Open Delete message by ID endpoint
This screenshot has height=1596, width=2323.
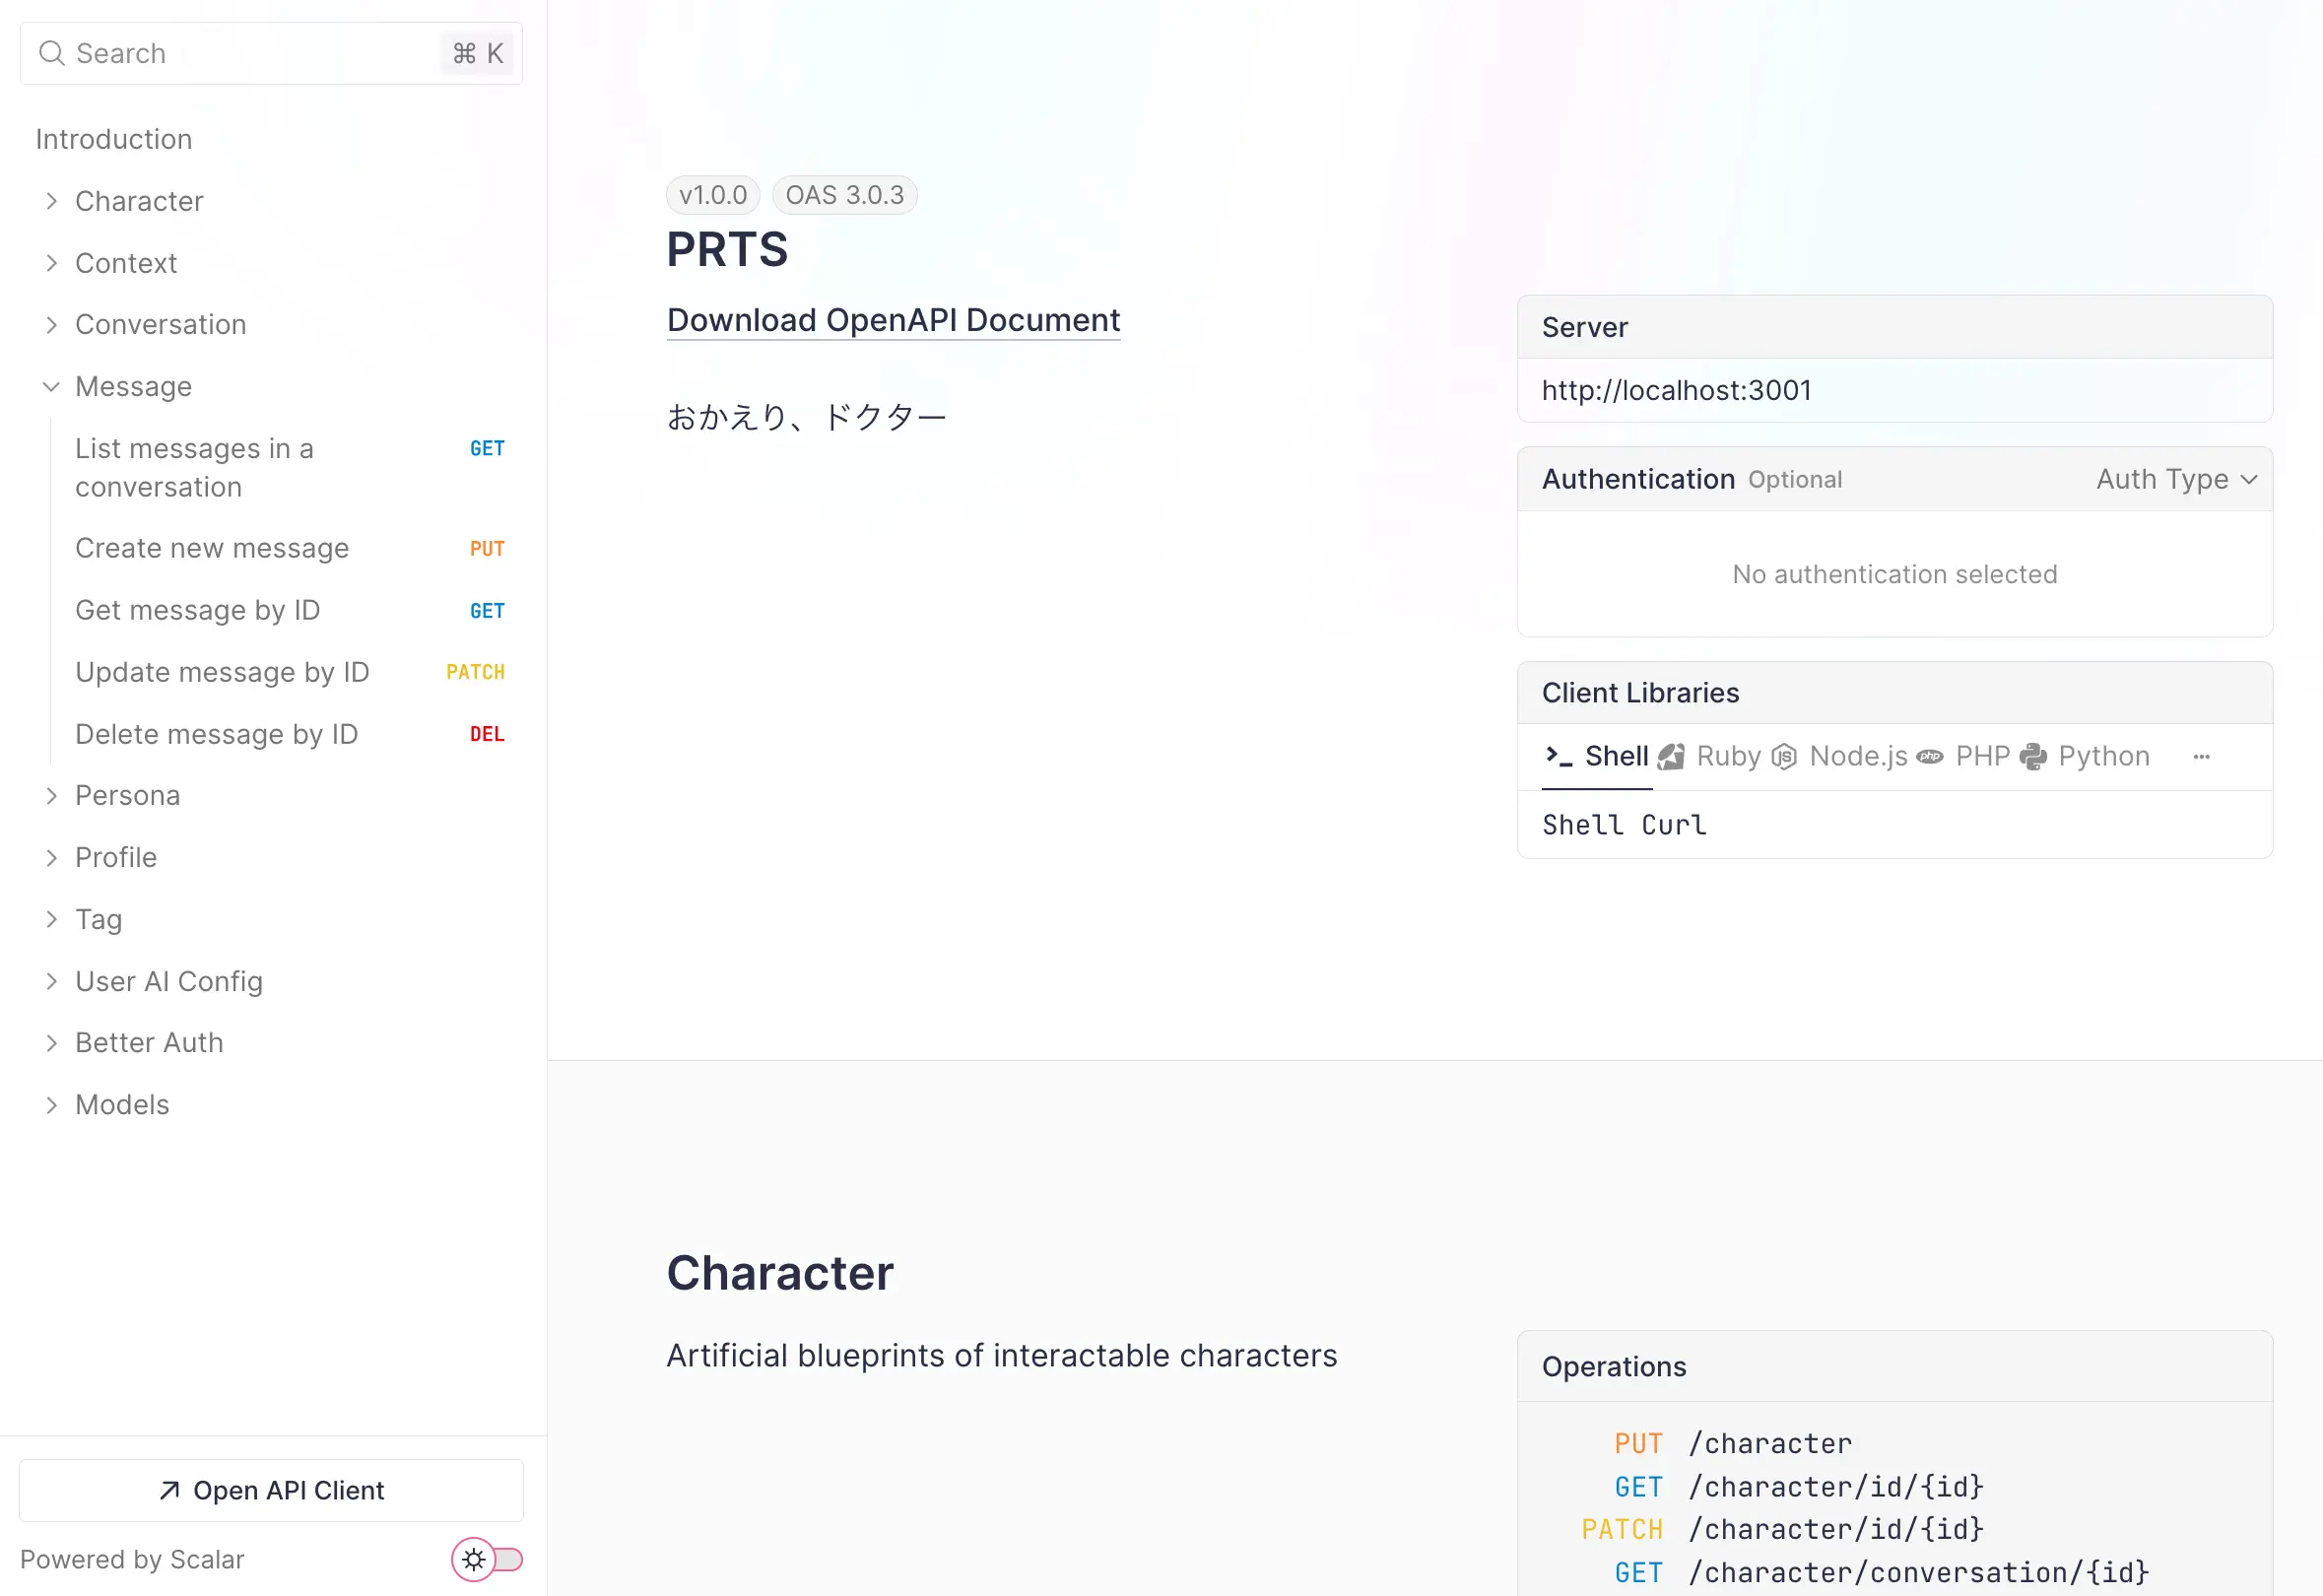[x=217, y=734]
